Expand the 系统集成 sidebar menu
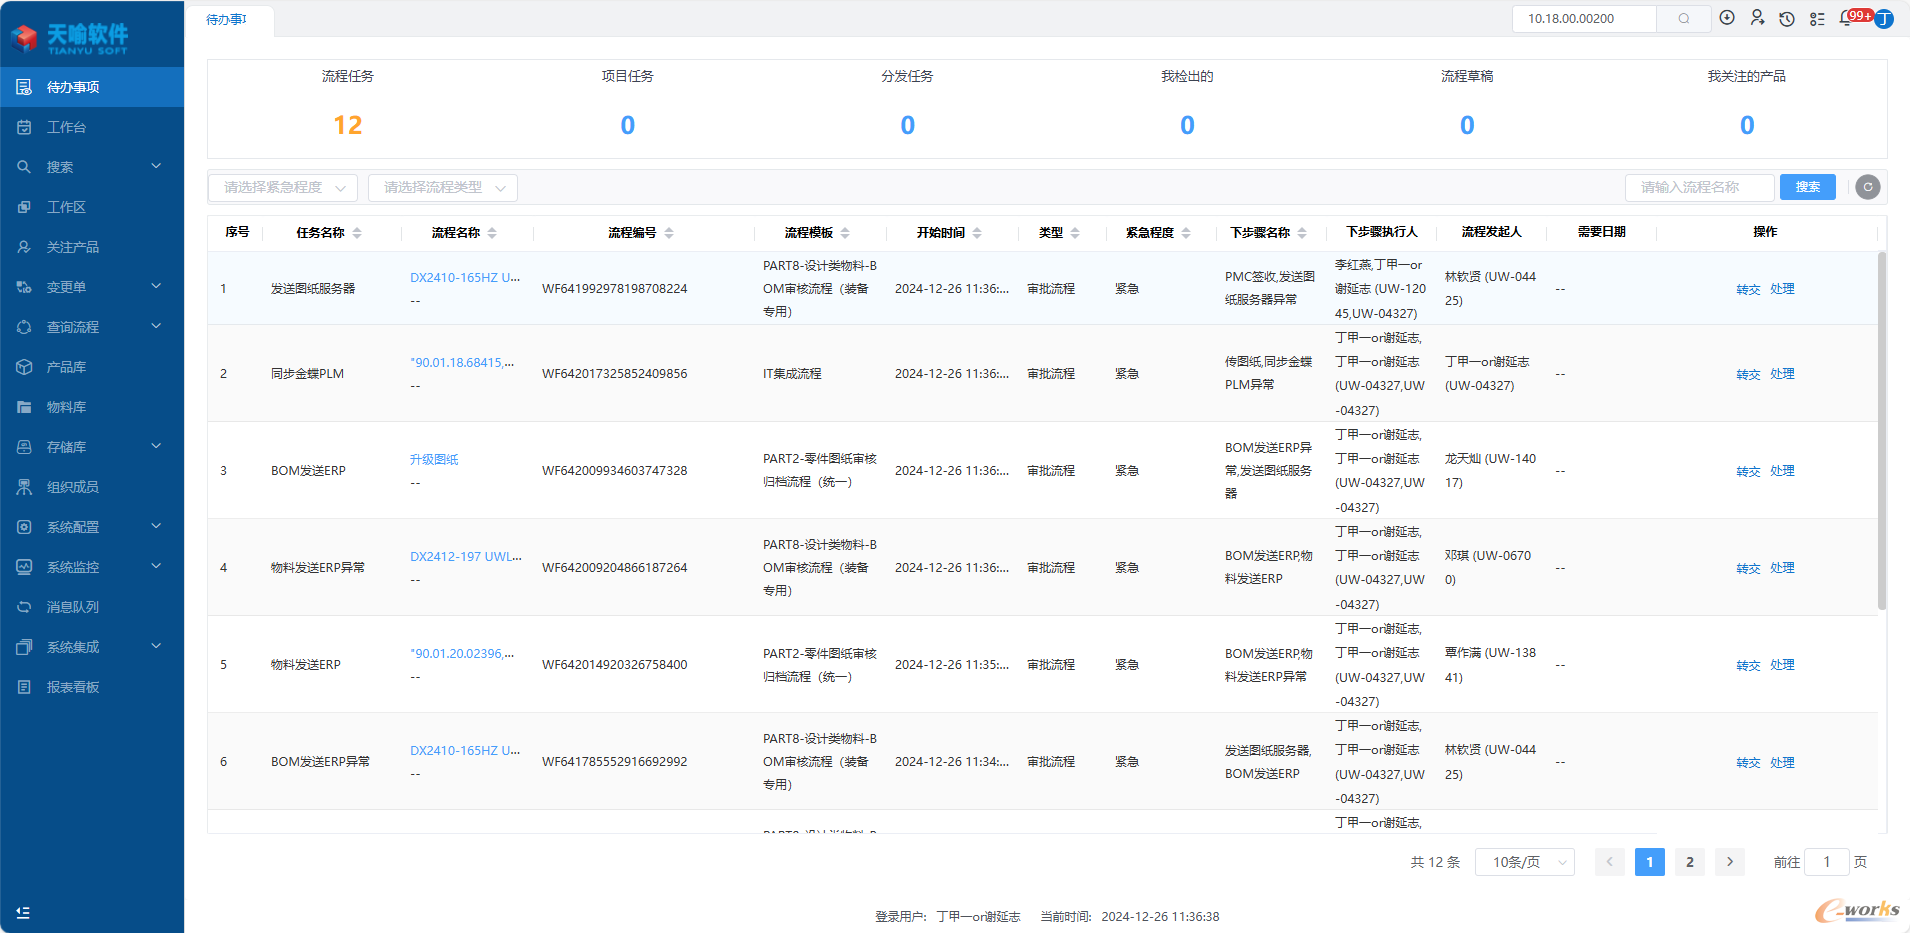Viewport: 1910px width, 933px height. click(92, 647)
